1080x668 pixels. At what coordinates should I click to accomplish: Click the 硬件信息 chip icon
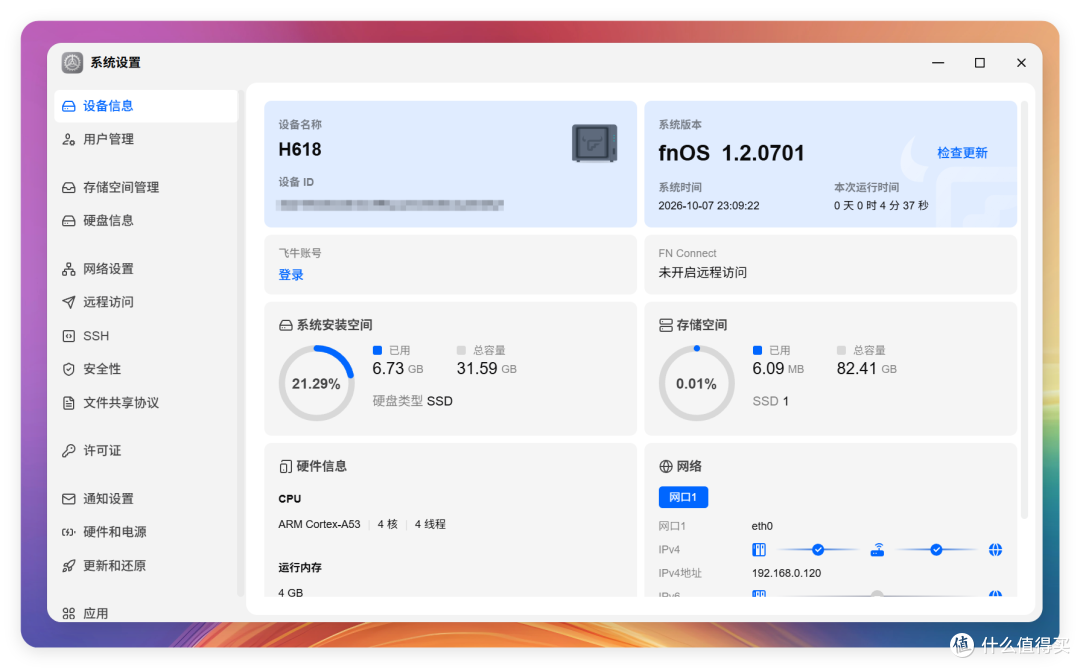coord(286,466)
